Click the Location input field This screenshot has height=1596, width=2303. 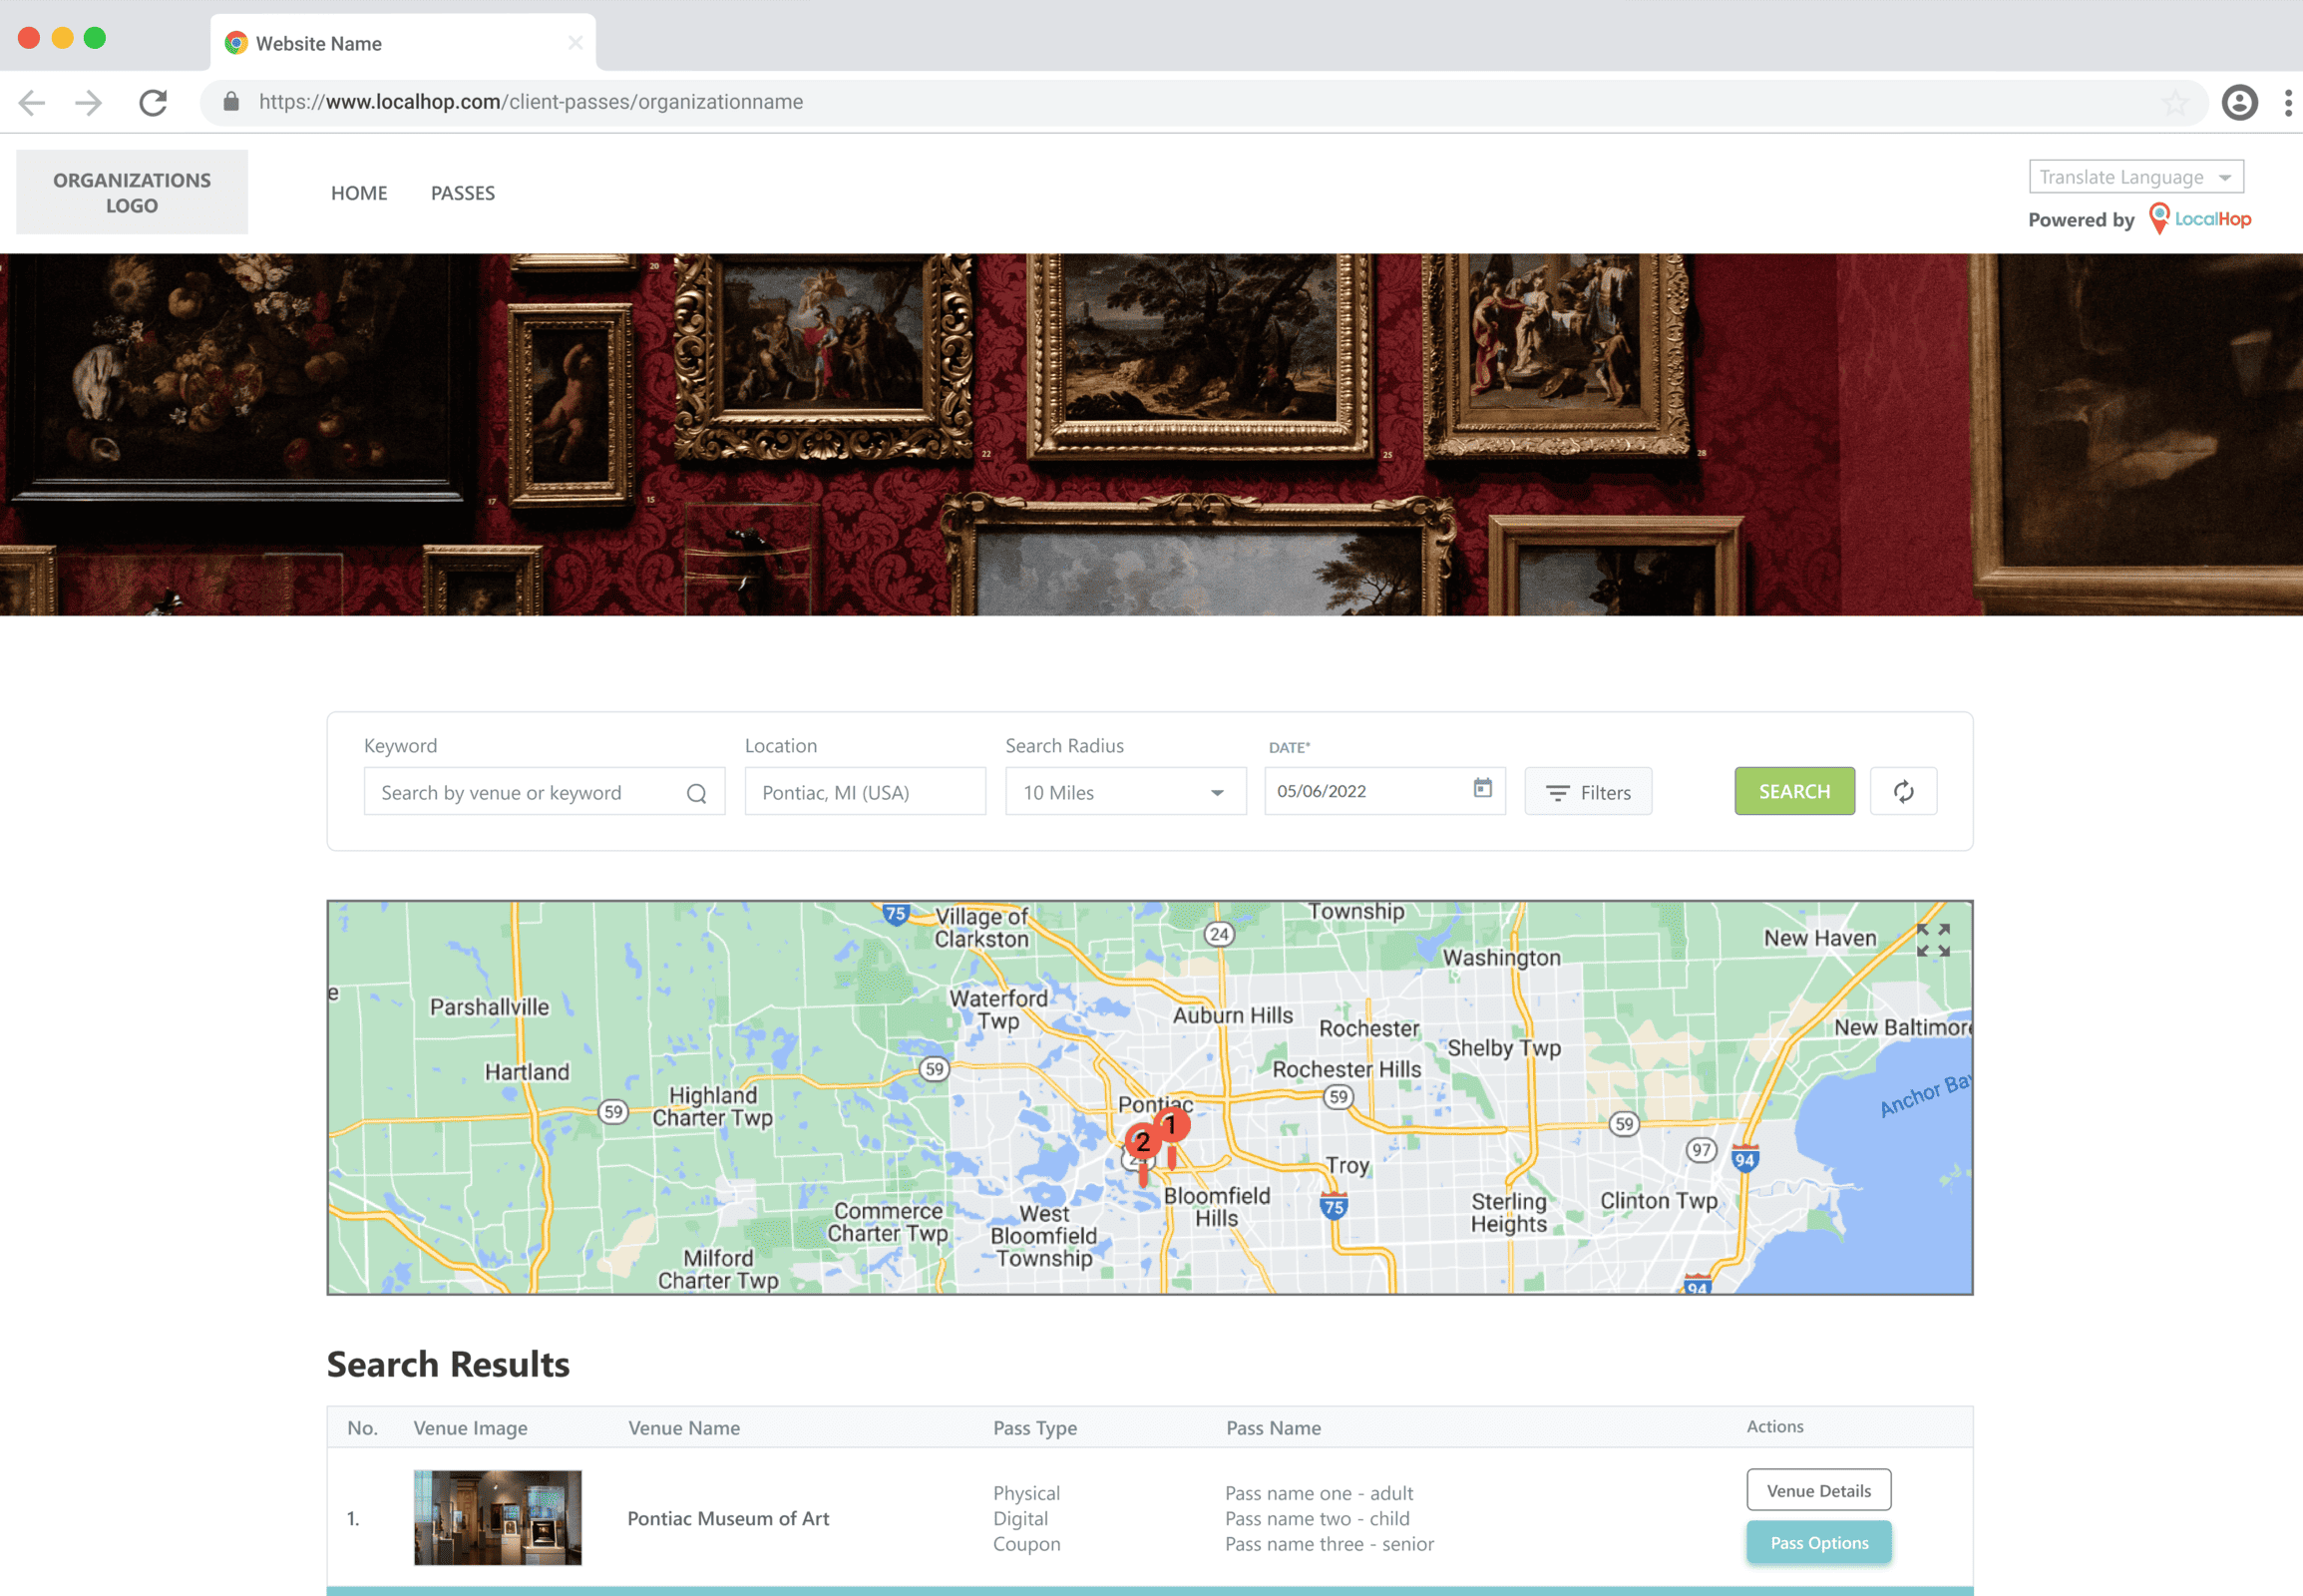(865, 792)
